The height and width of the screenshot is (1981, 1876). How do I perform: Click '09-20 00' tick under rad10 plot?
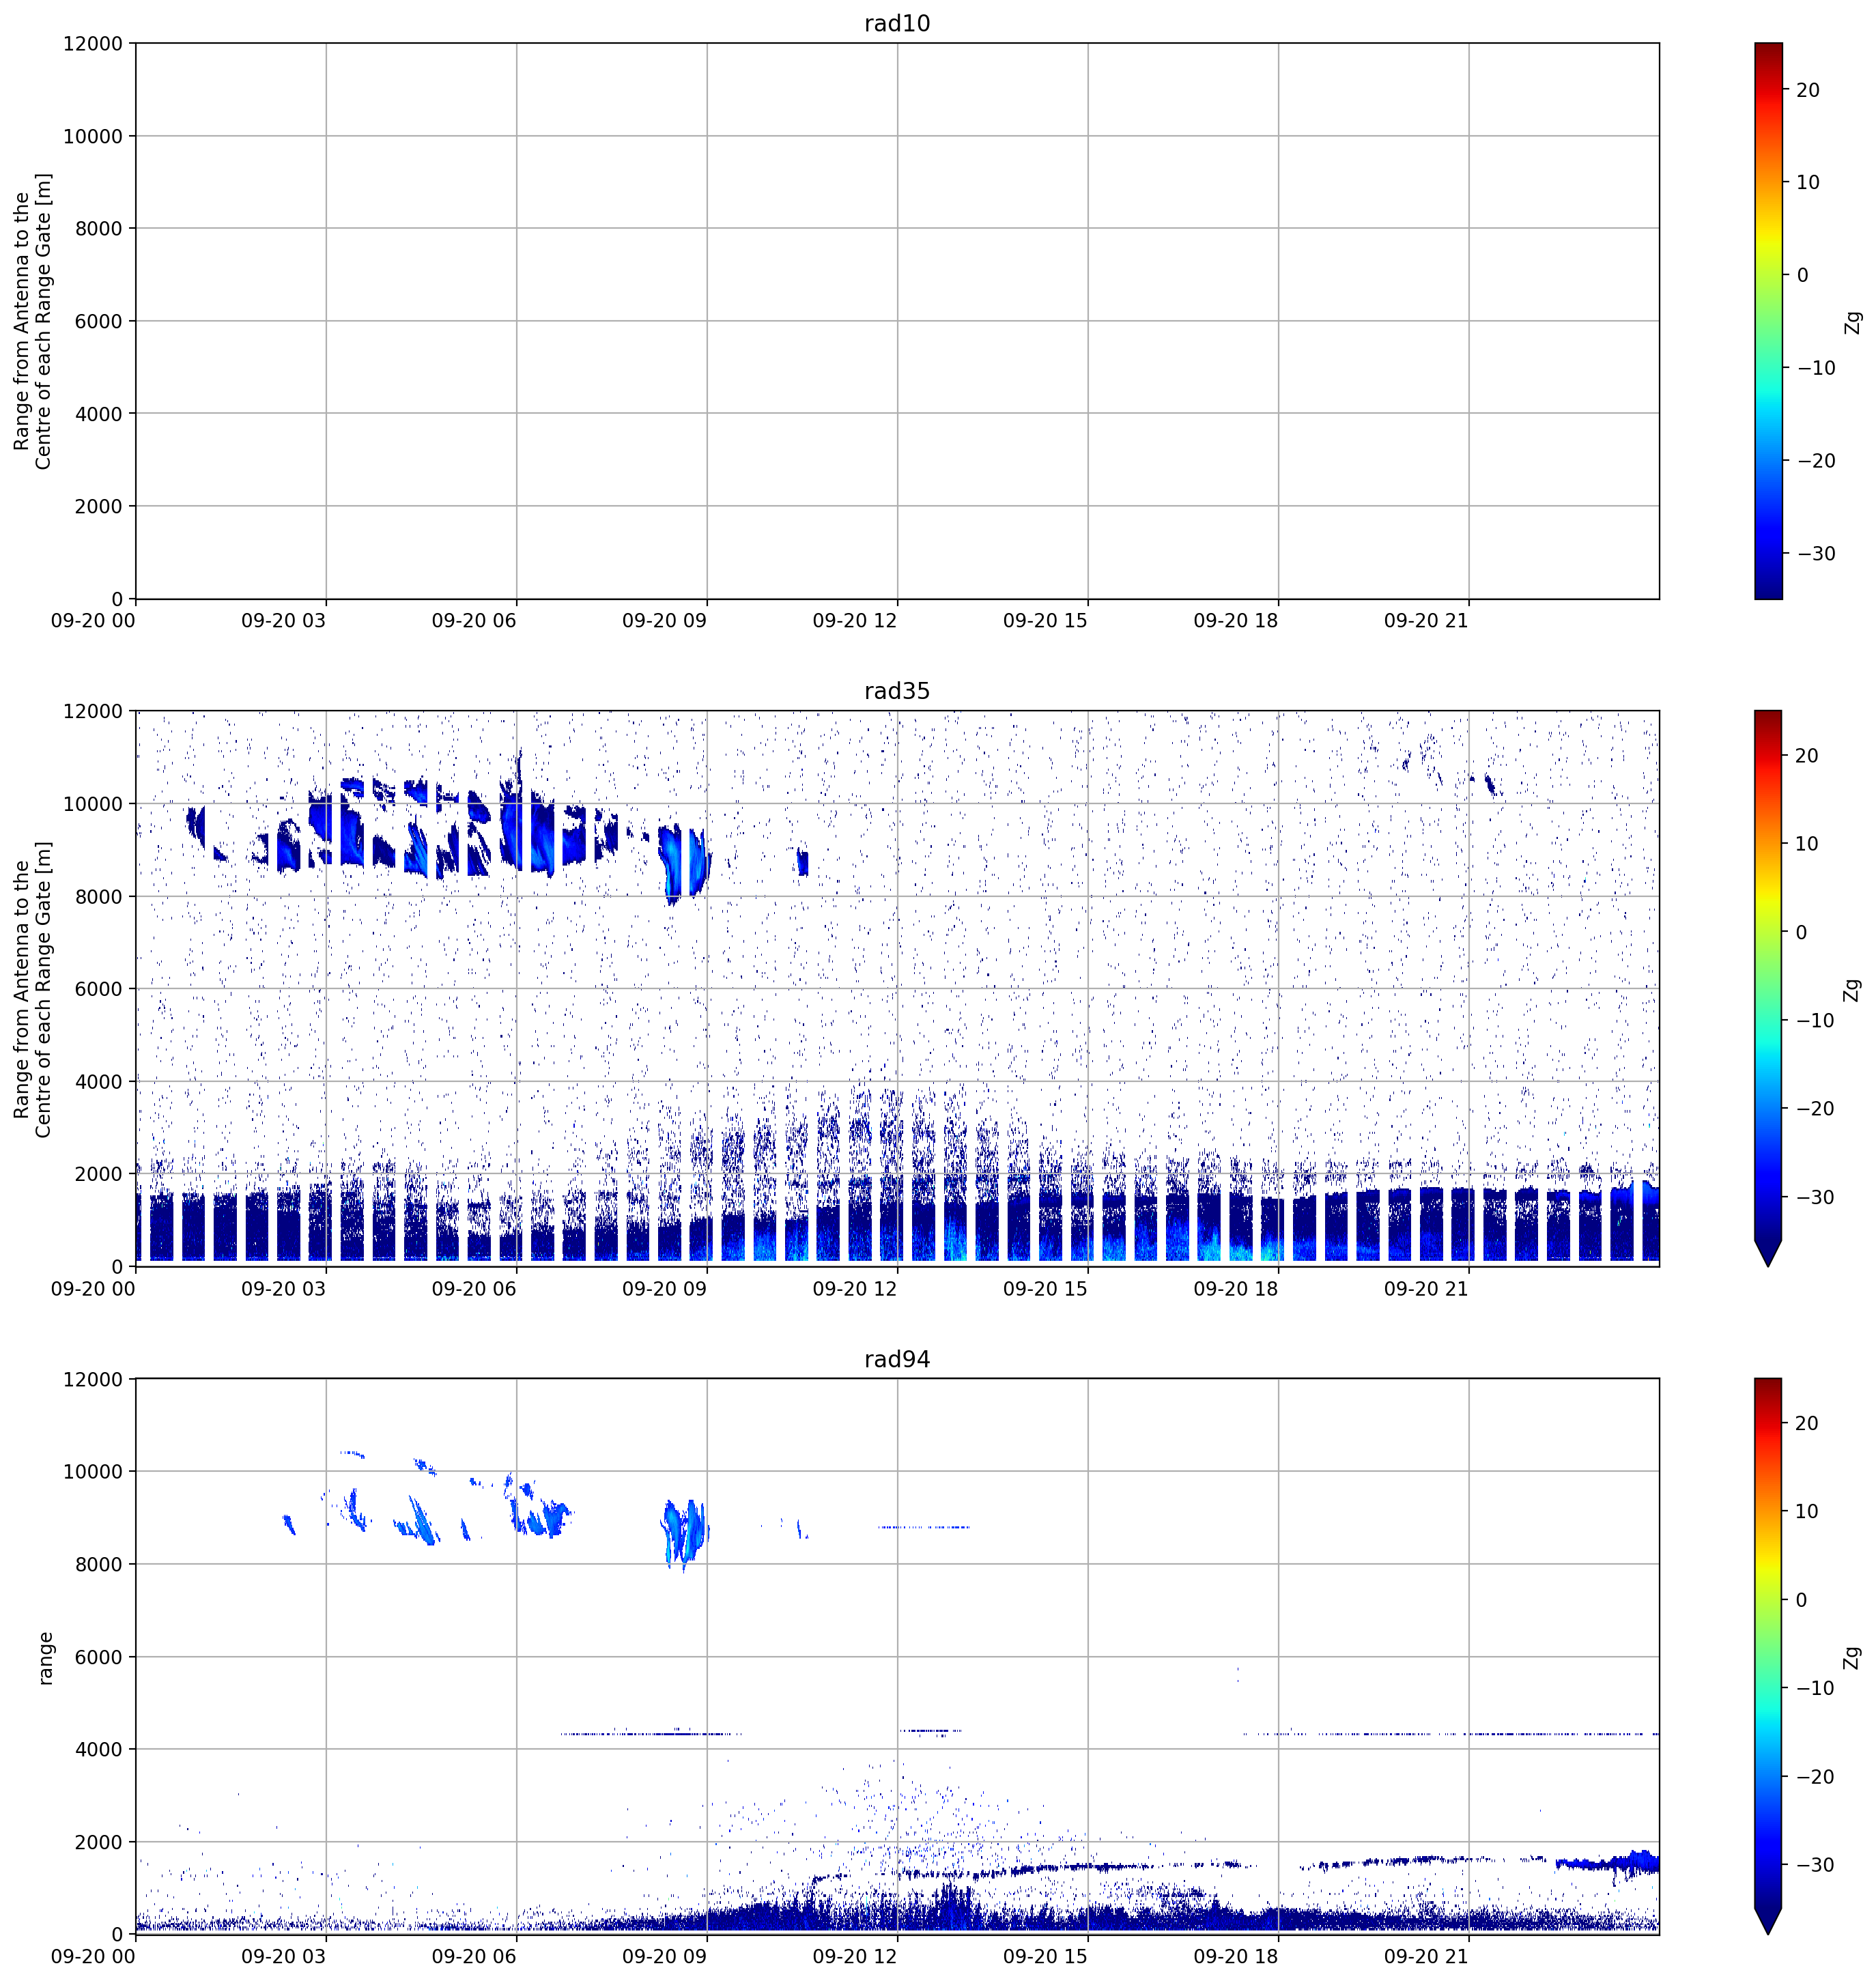pos(93,620)
